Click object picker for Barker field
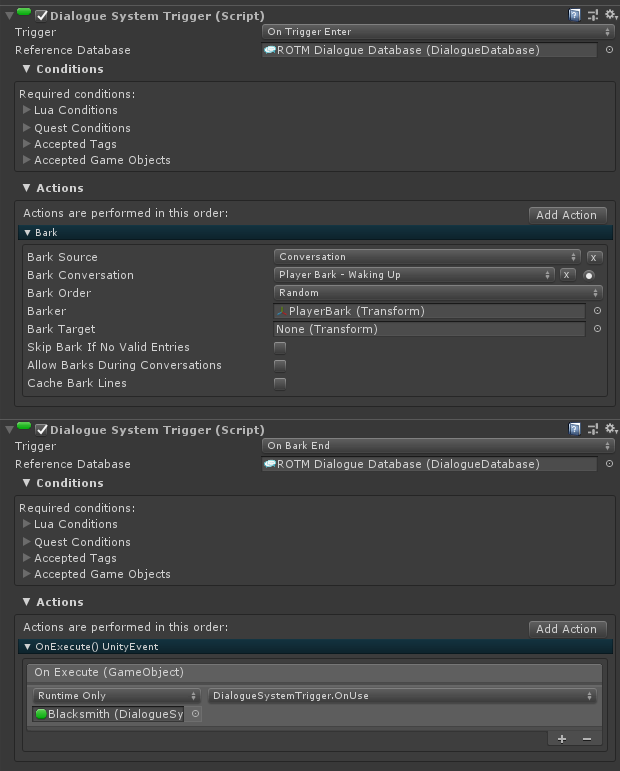 click(x=597, y=311)
